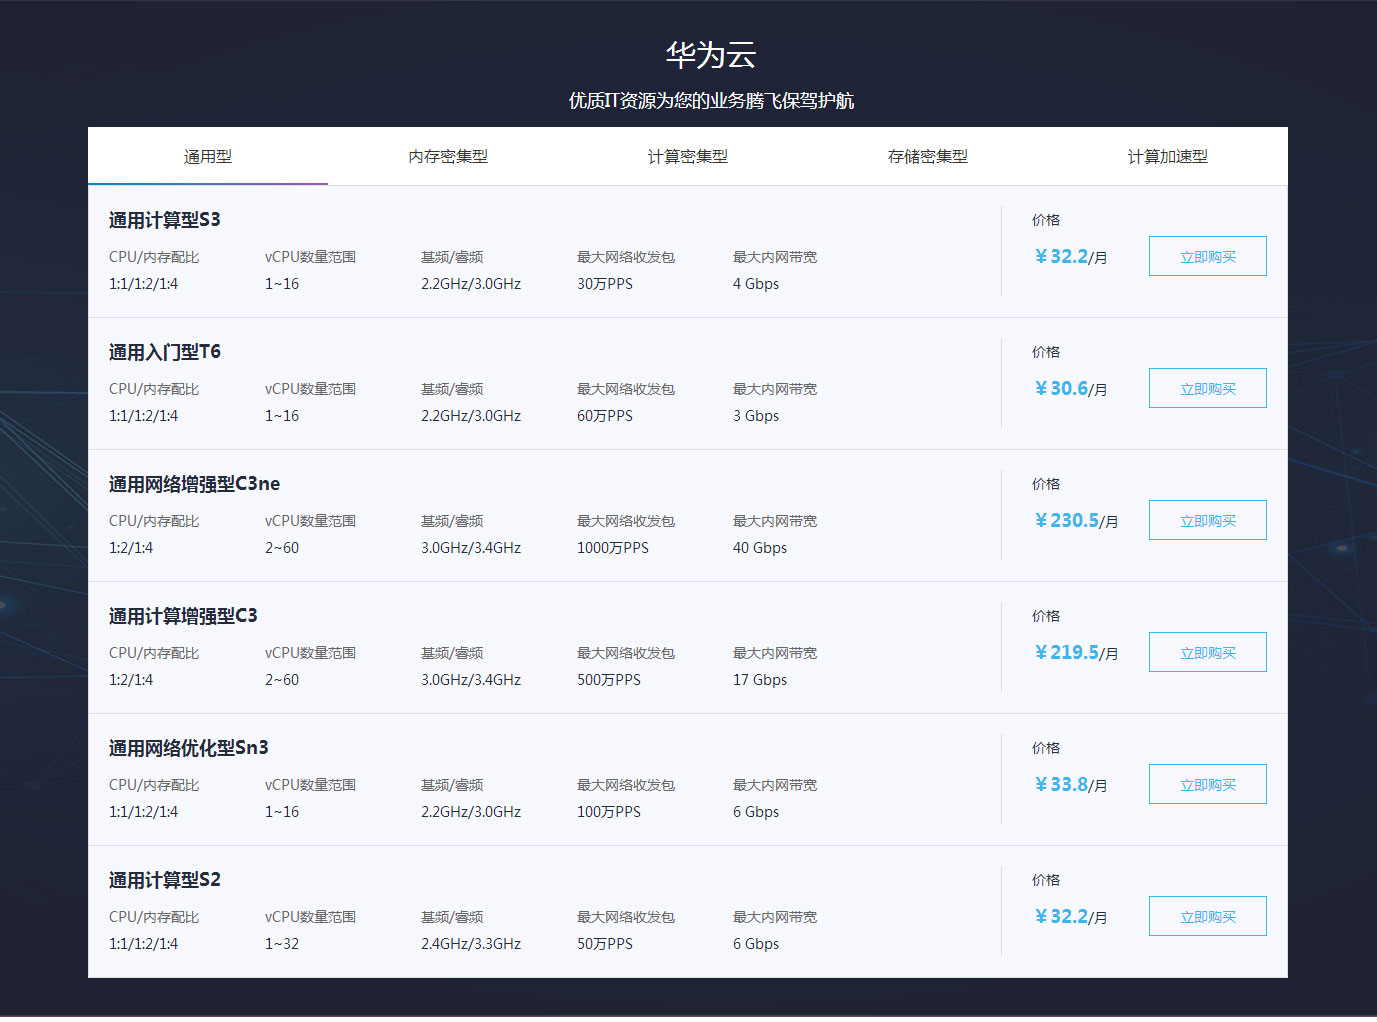This screenshot has width=1377, height=1022.
Task: Click the 通用网络优化型Sn3 heading
Action: (188, 748)
